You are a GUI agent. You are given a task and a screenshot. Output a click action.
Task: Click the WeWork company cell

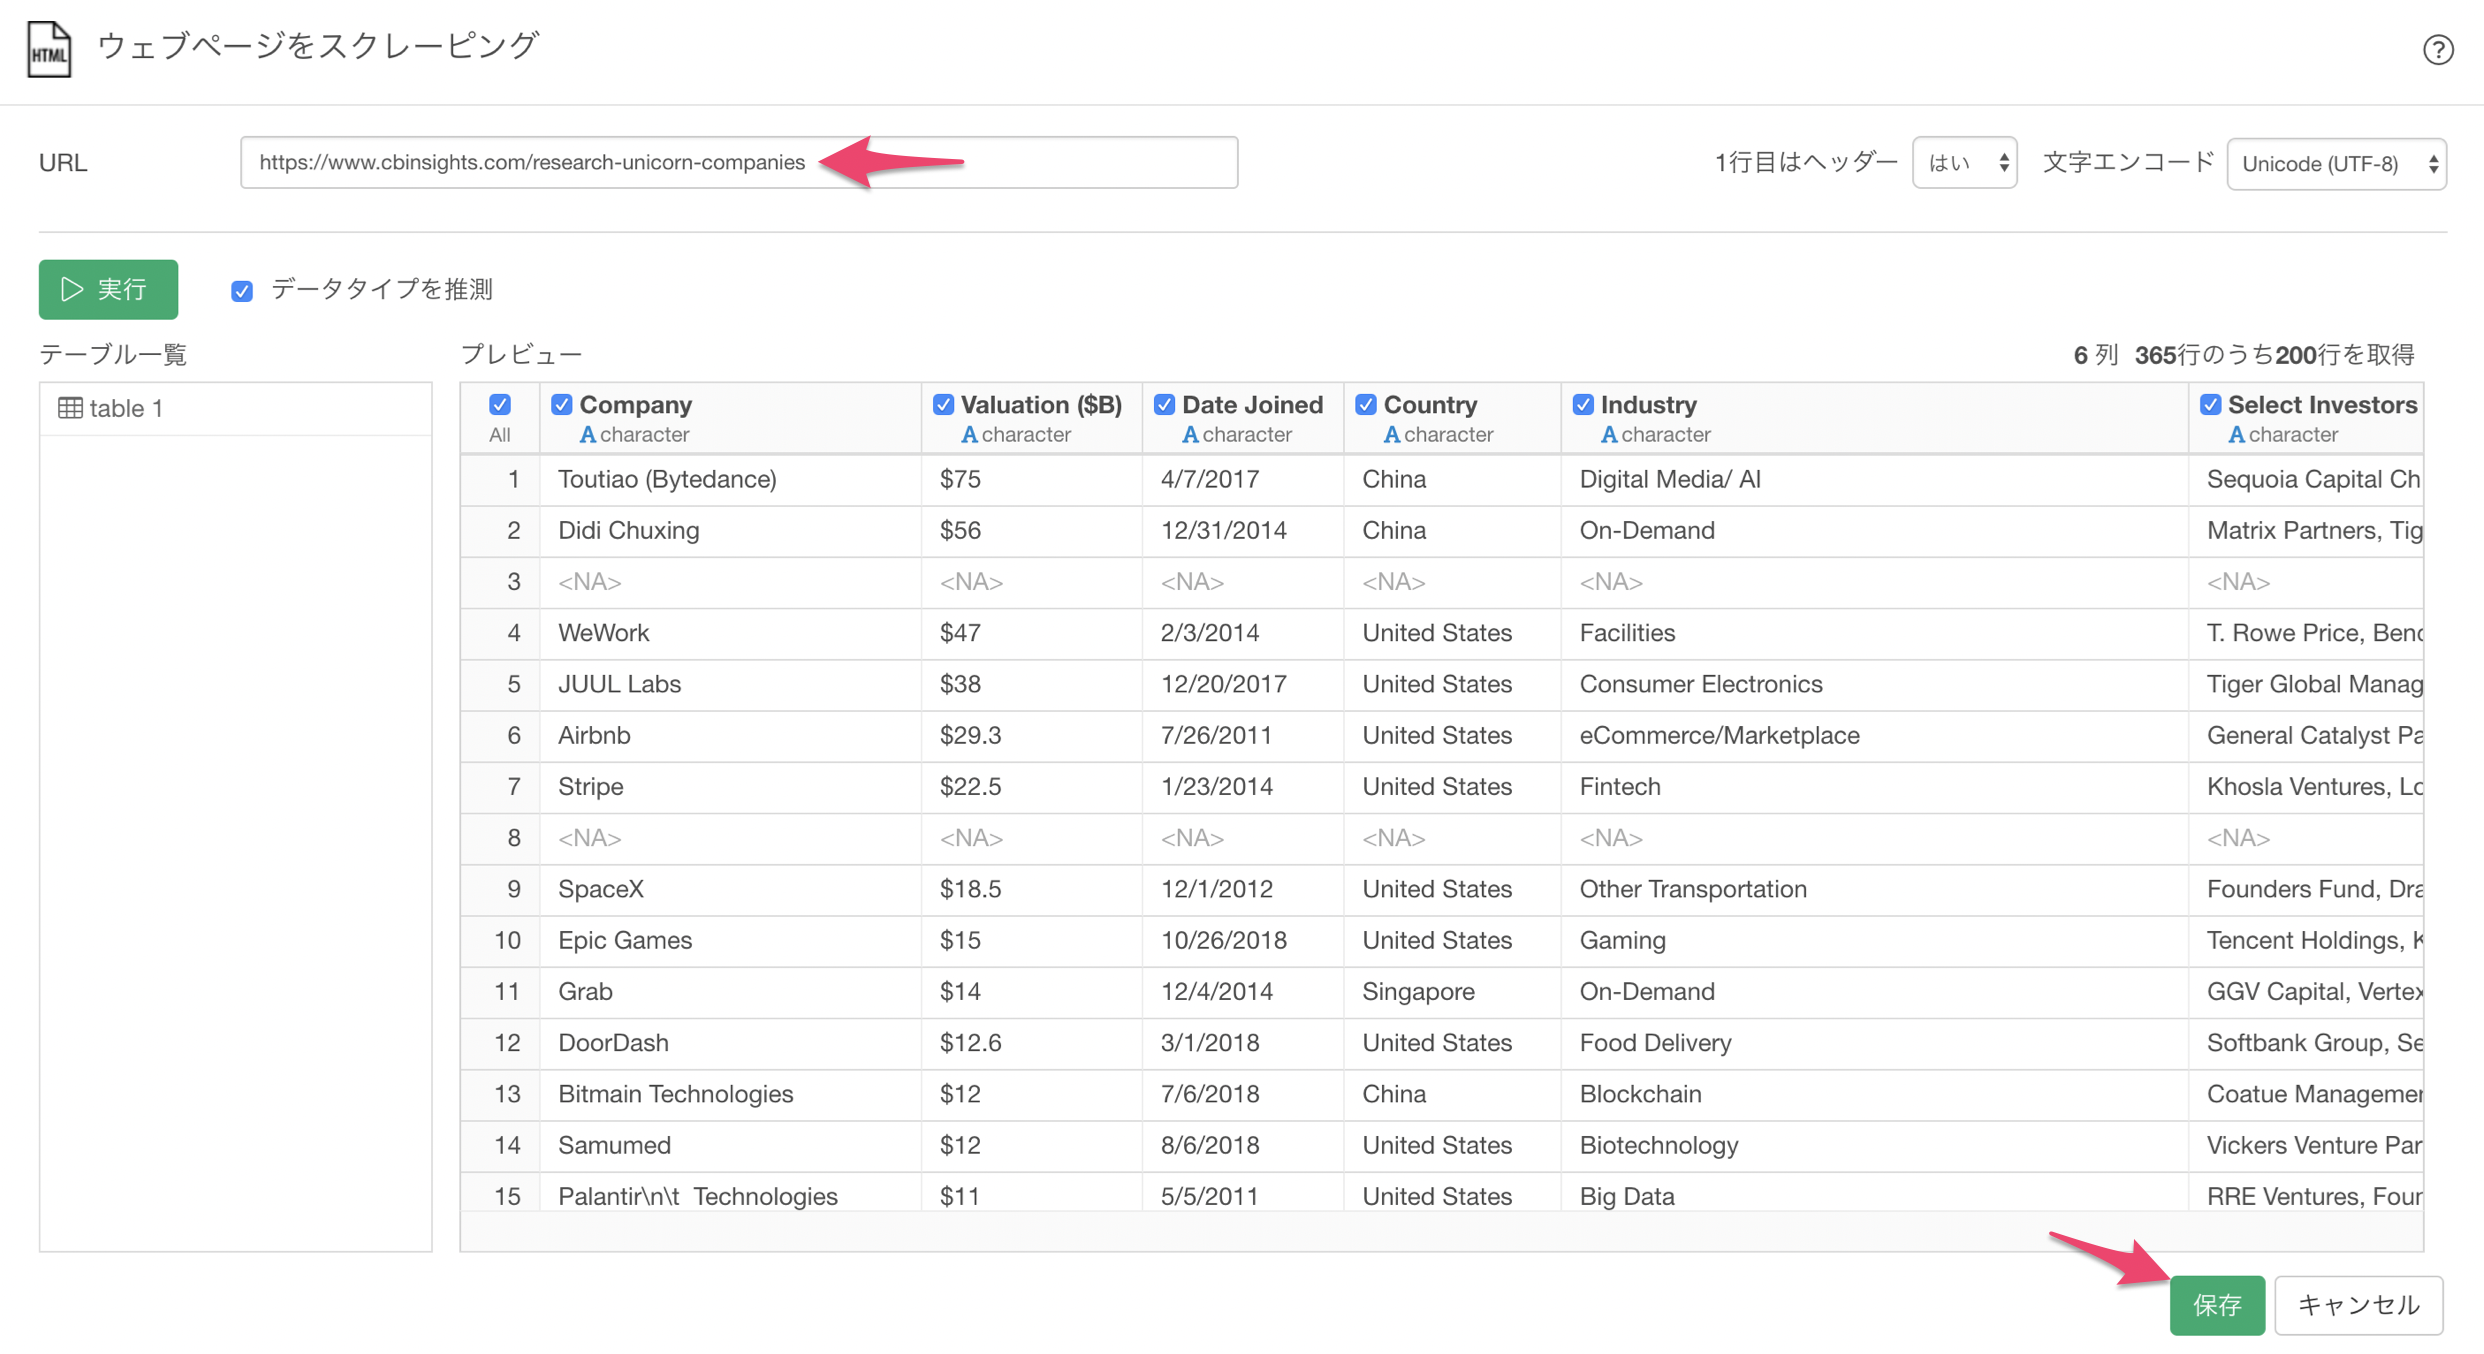[731, 633]
